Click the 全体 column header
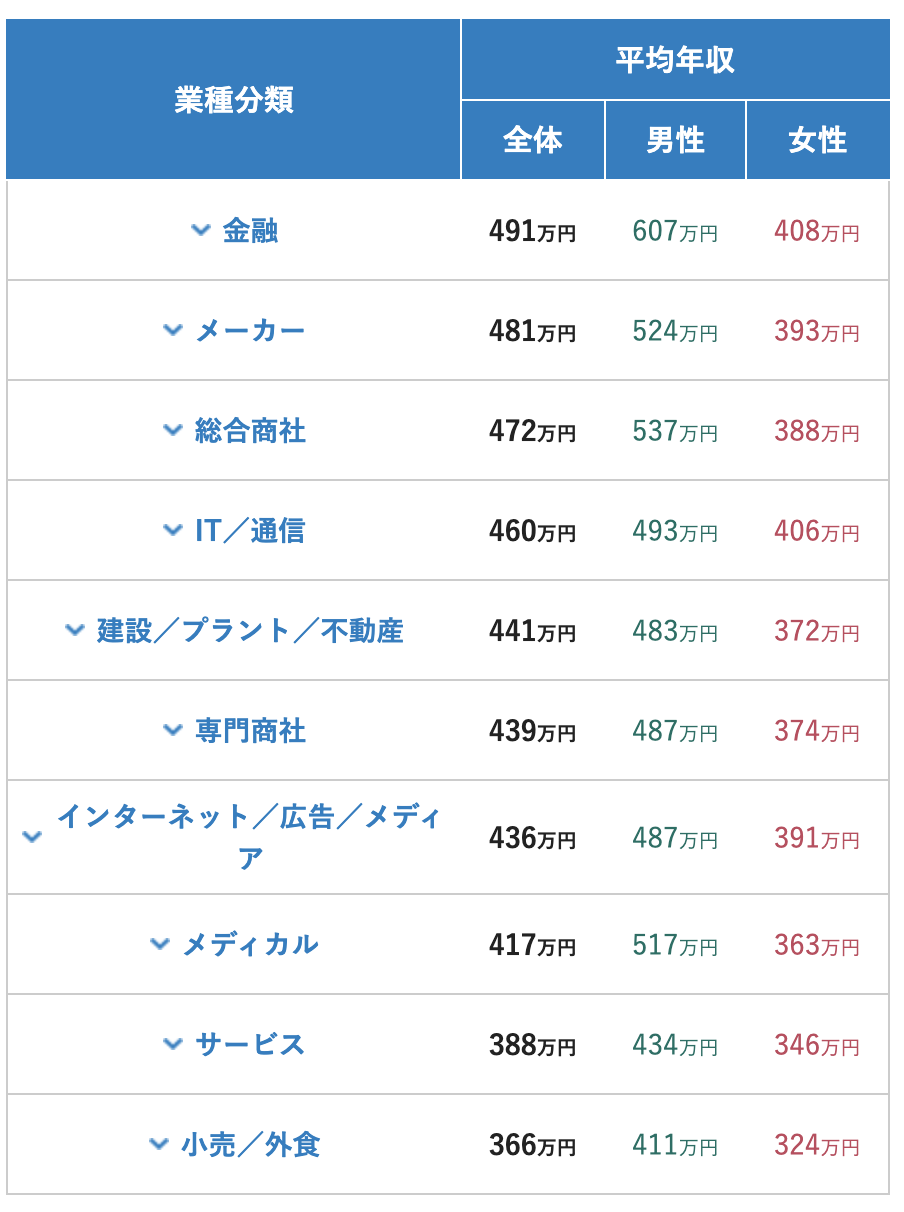Screen dimensions: 904x1212 [x=533, y=140]
